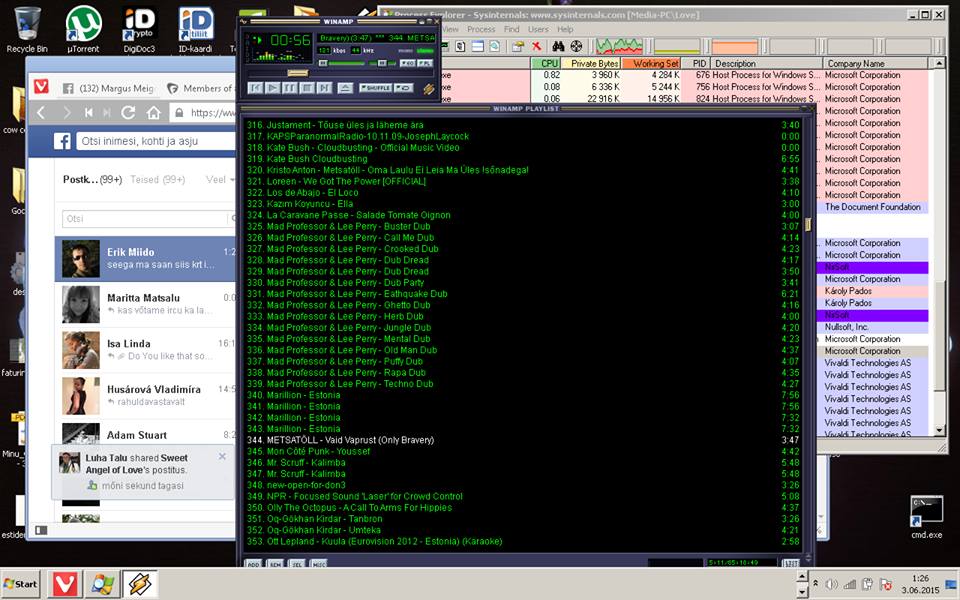Image resolution: width=960 pixels, height=600 pixels.
Task: Sort by CPU column header
Action: [x=546, y=63]
